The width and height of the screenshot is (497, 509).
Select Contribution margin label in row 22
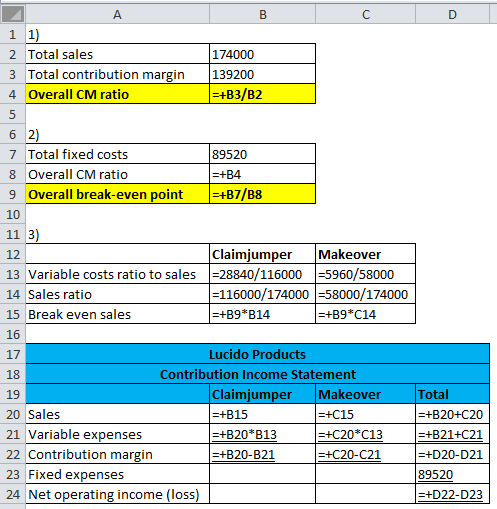tap(118, 454)
